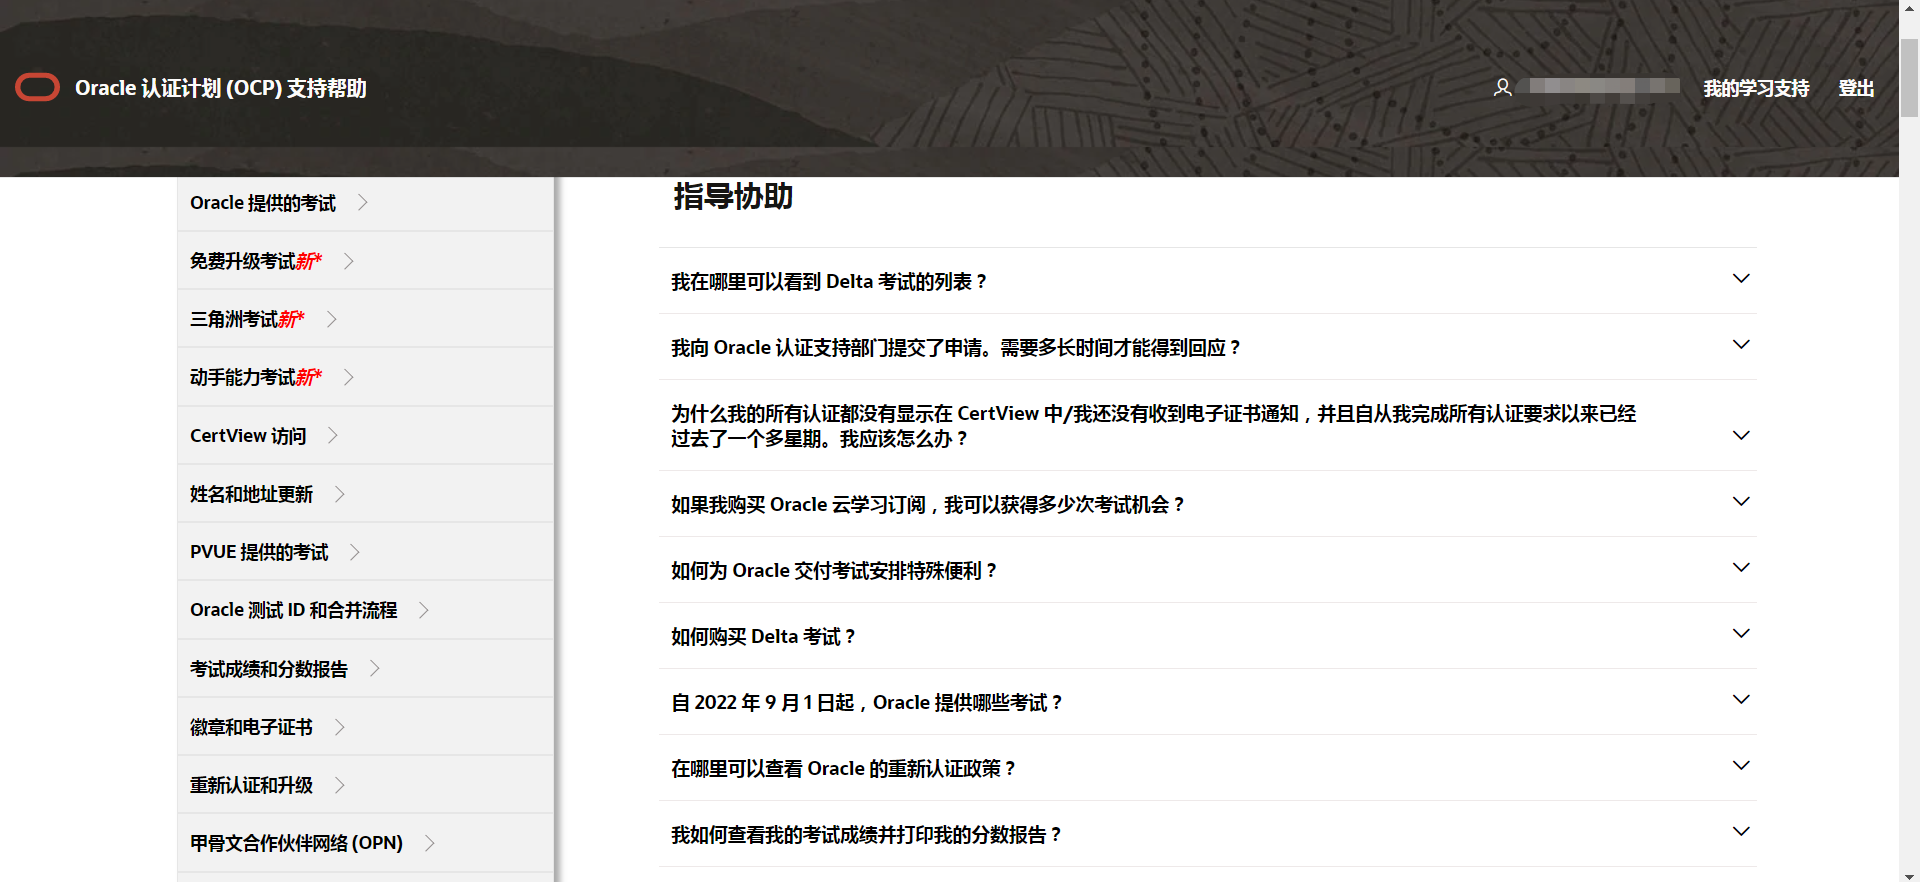The image size is (1920, 882).
Task: Click chevron next to 徽章和电子证书
Action: pyautogui.click(x=340, y=727)
